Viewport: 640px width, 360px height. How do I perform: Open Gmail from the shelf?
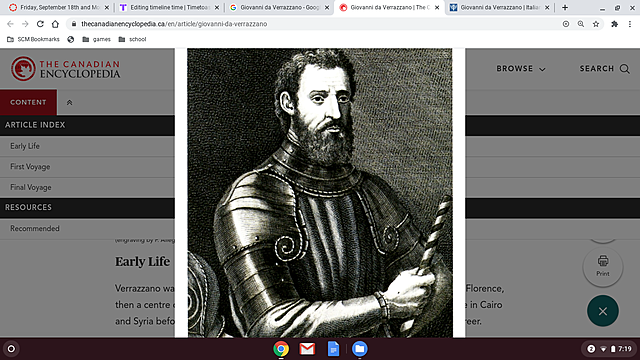pos(307,349)
